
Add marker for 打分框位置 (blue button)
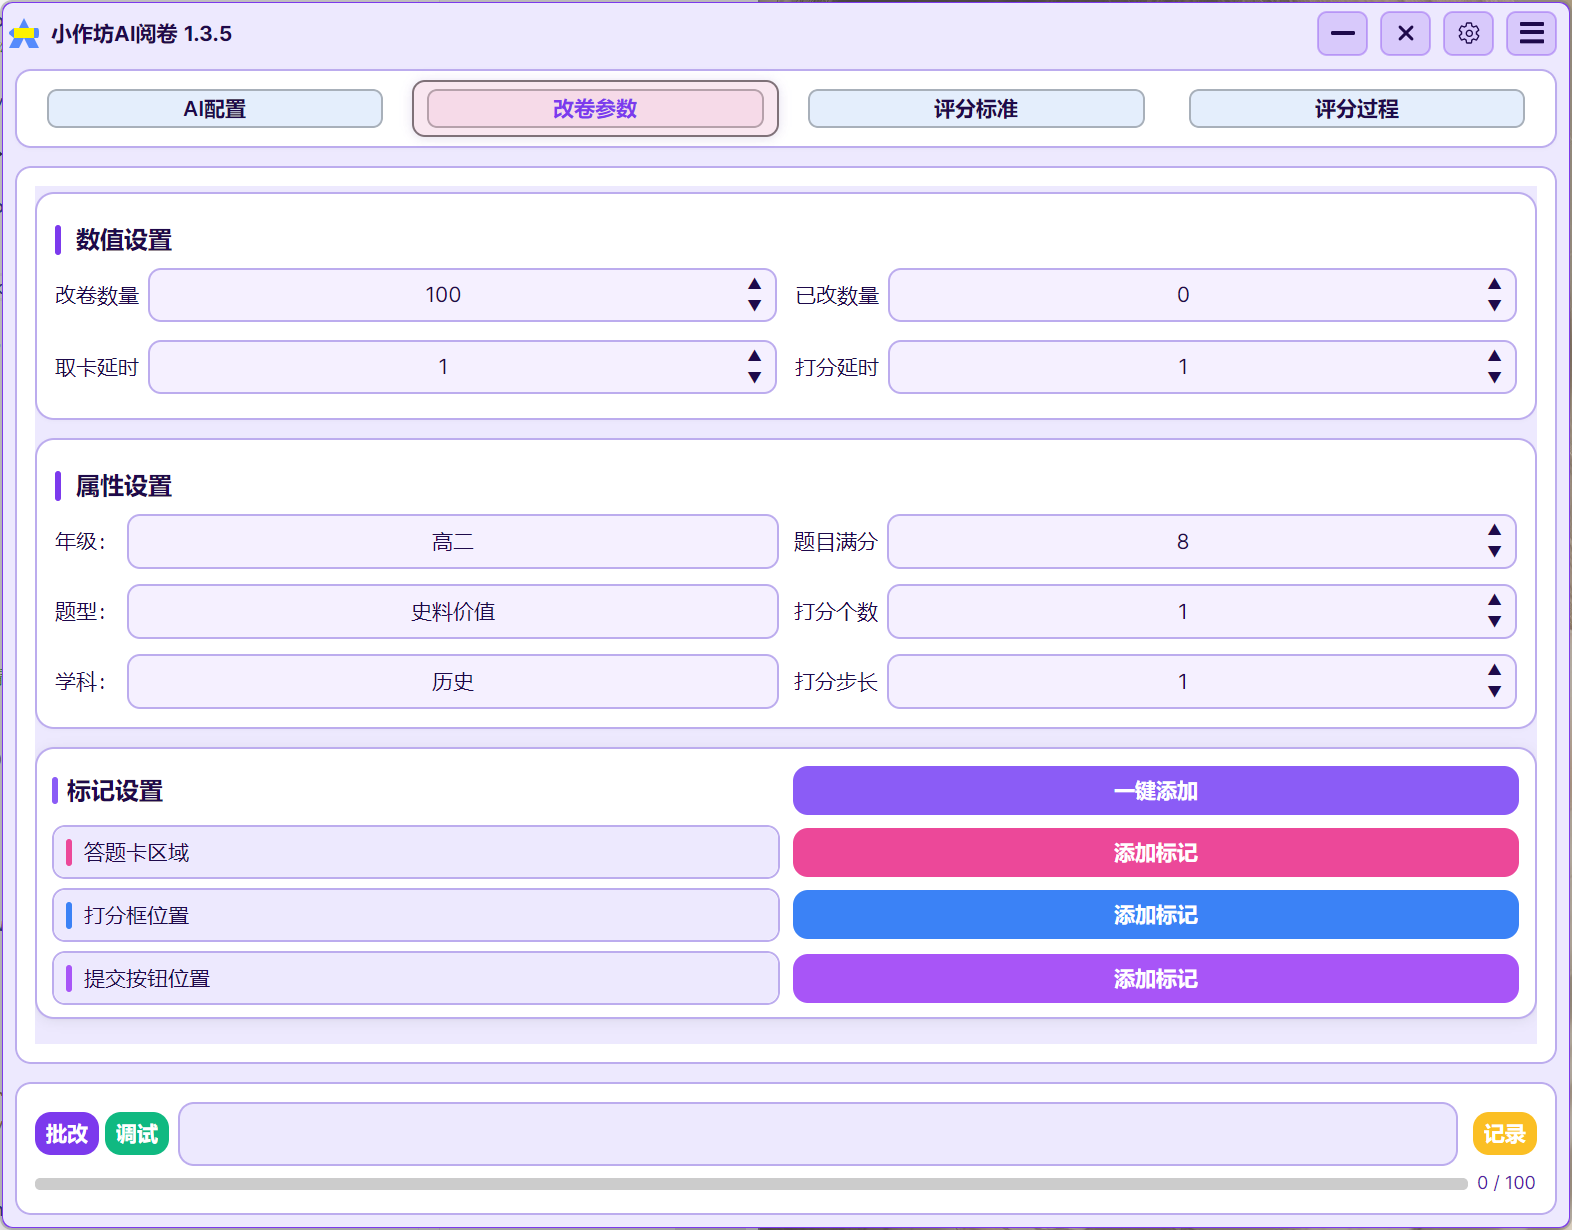coord(1155,915)
